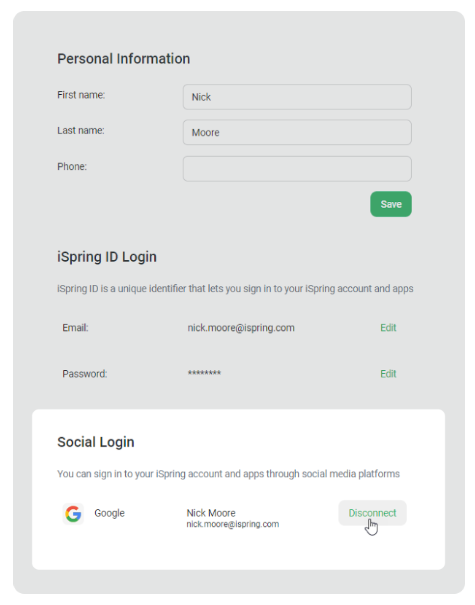Click the Google logo icon

click(x=73, y=514)
